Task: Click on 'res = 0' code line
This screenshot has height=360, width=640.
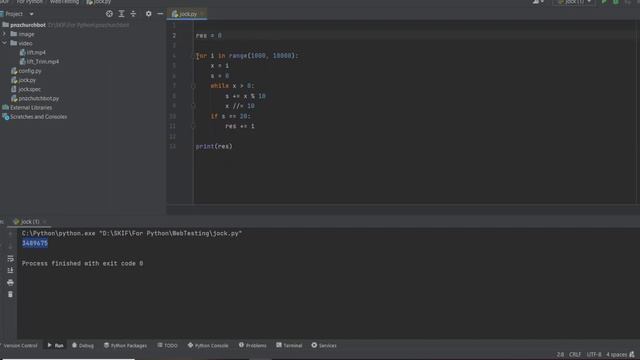Action: [209, 36]
